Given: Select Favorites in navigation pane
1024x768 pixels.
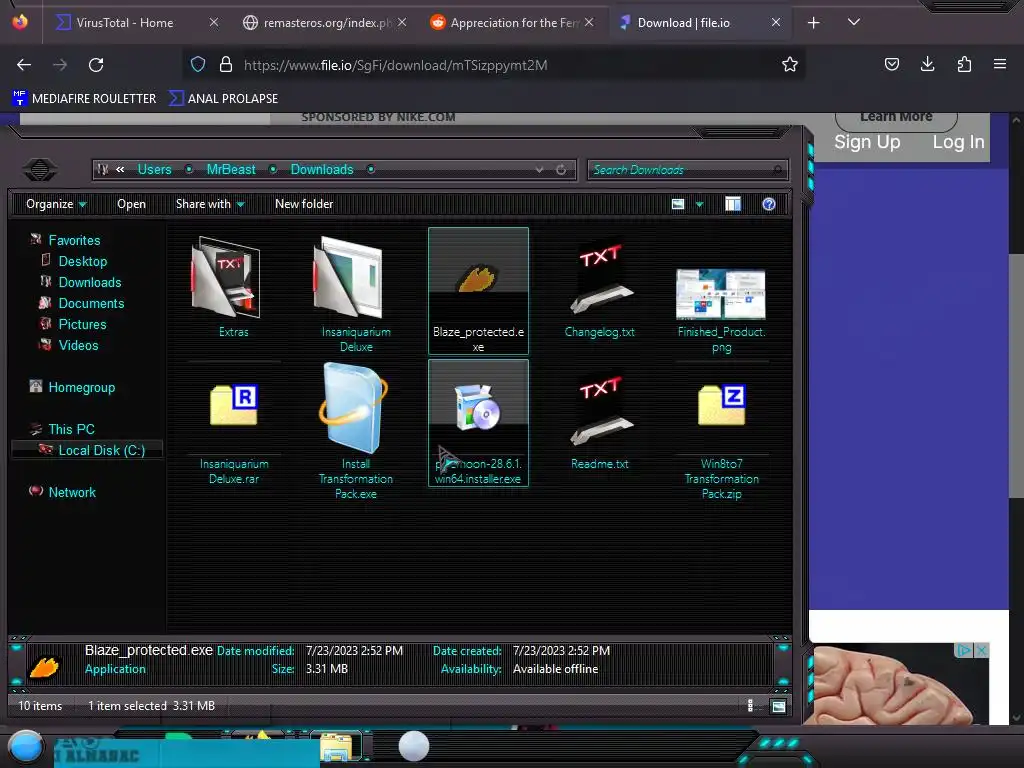Looking at the screenshot, I should coord(74,240).
